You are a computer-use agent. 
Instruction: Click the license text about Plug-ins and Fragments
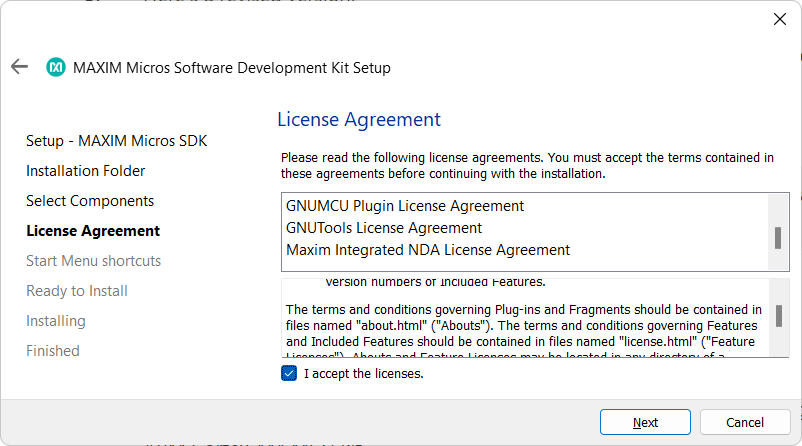click(x=524, y=325)
